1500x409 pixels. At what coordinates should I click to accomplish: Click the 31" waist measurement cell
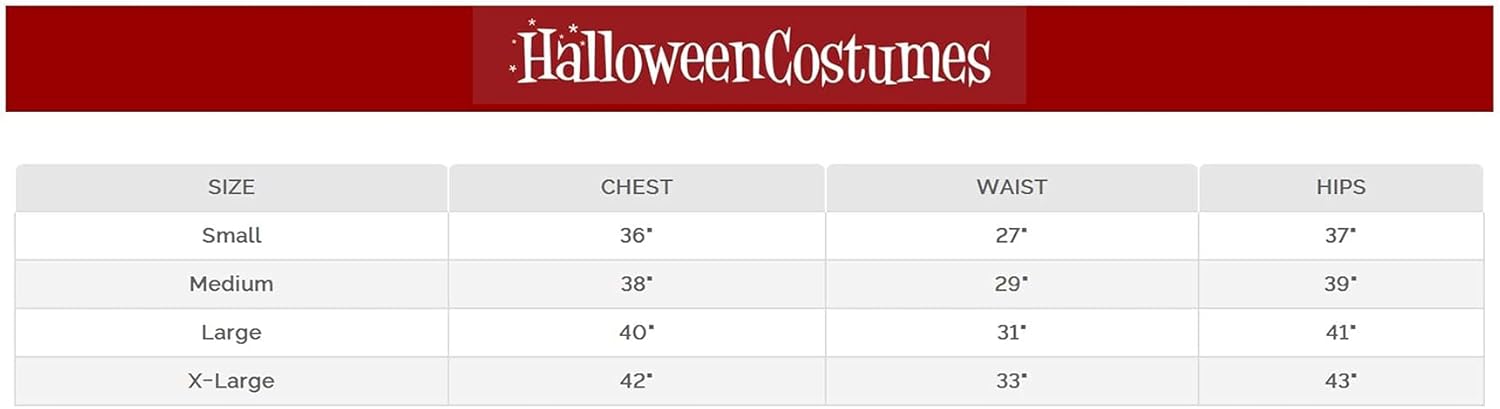1011,332
